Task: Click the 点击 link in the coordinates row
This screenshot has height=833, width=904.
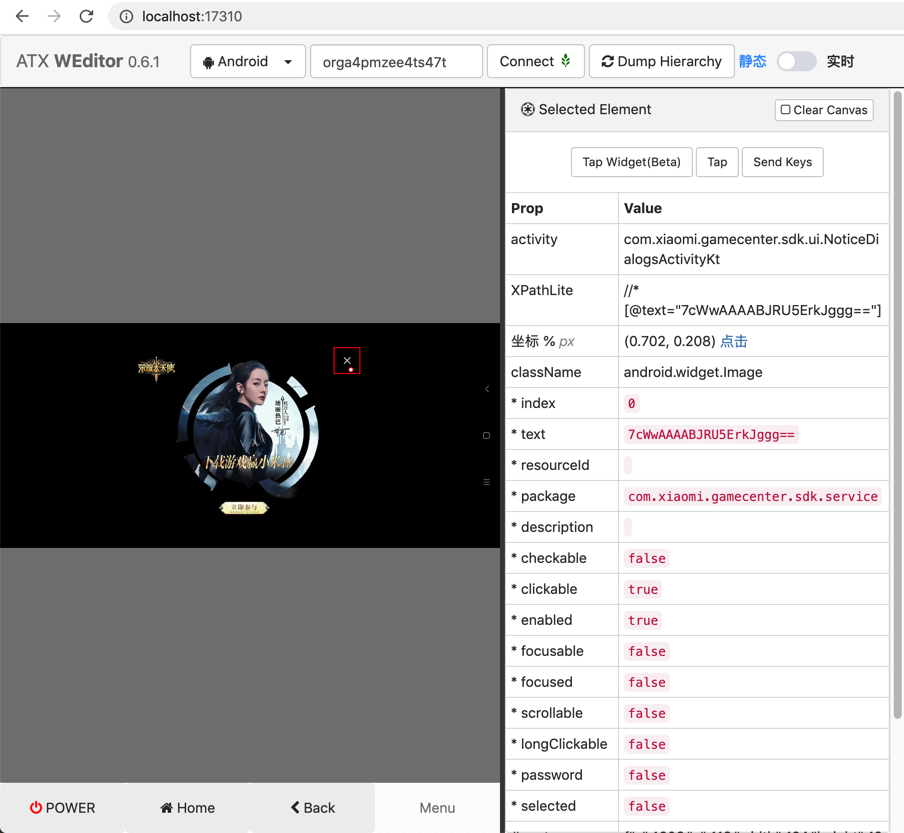Action: [x=734, y=341]
